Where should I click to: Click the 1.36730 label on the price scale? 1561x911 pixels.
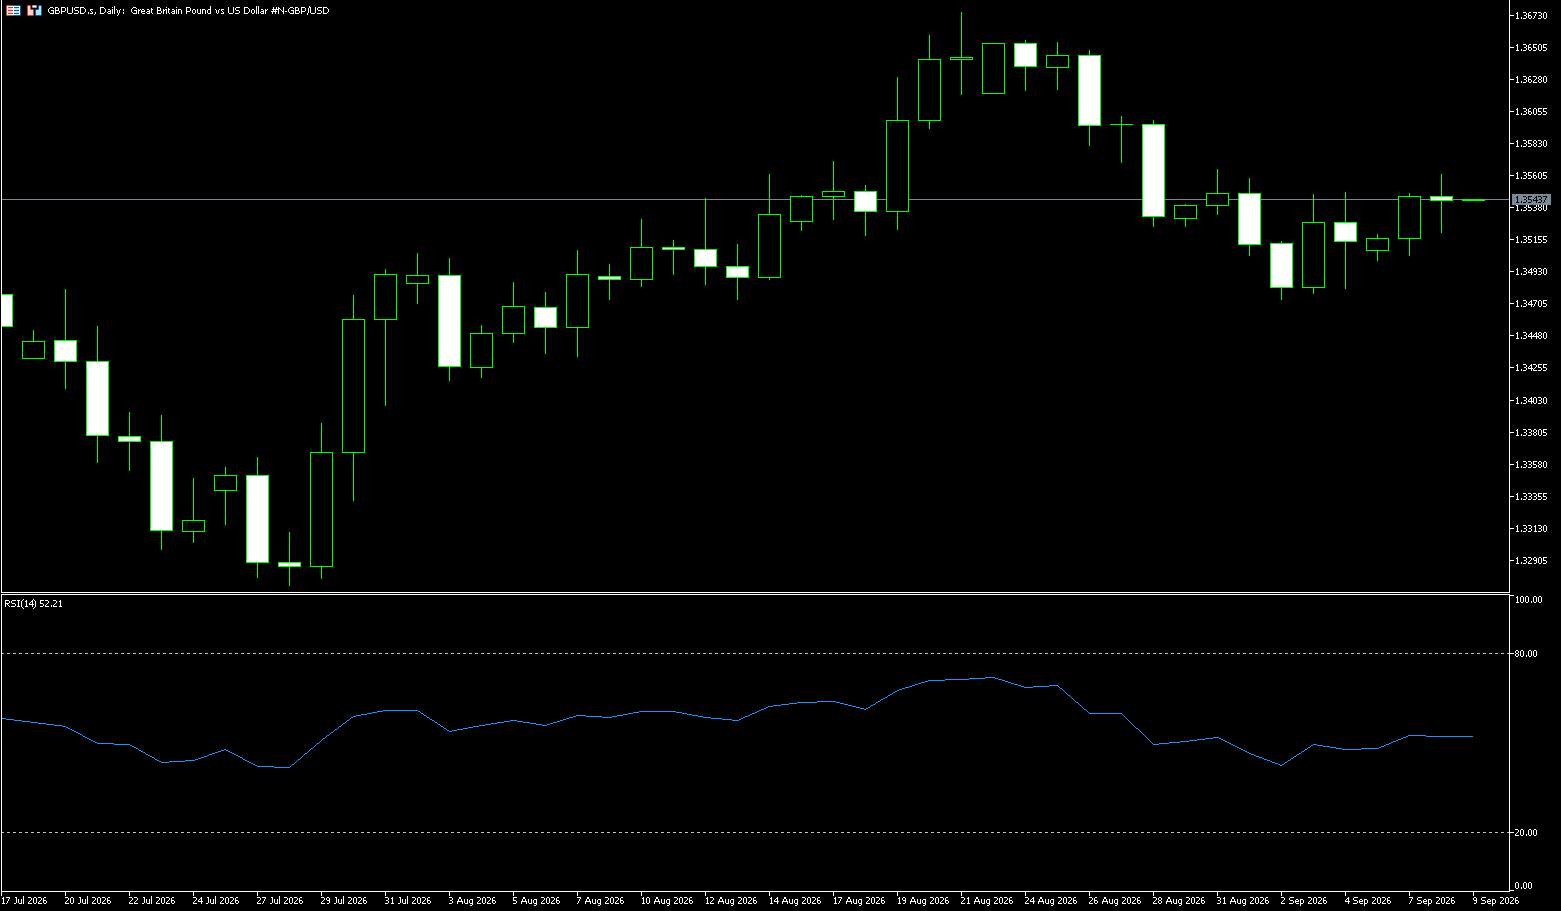pos(1532,15)
